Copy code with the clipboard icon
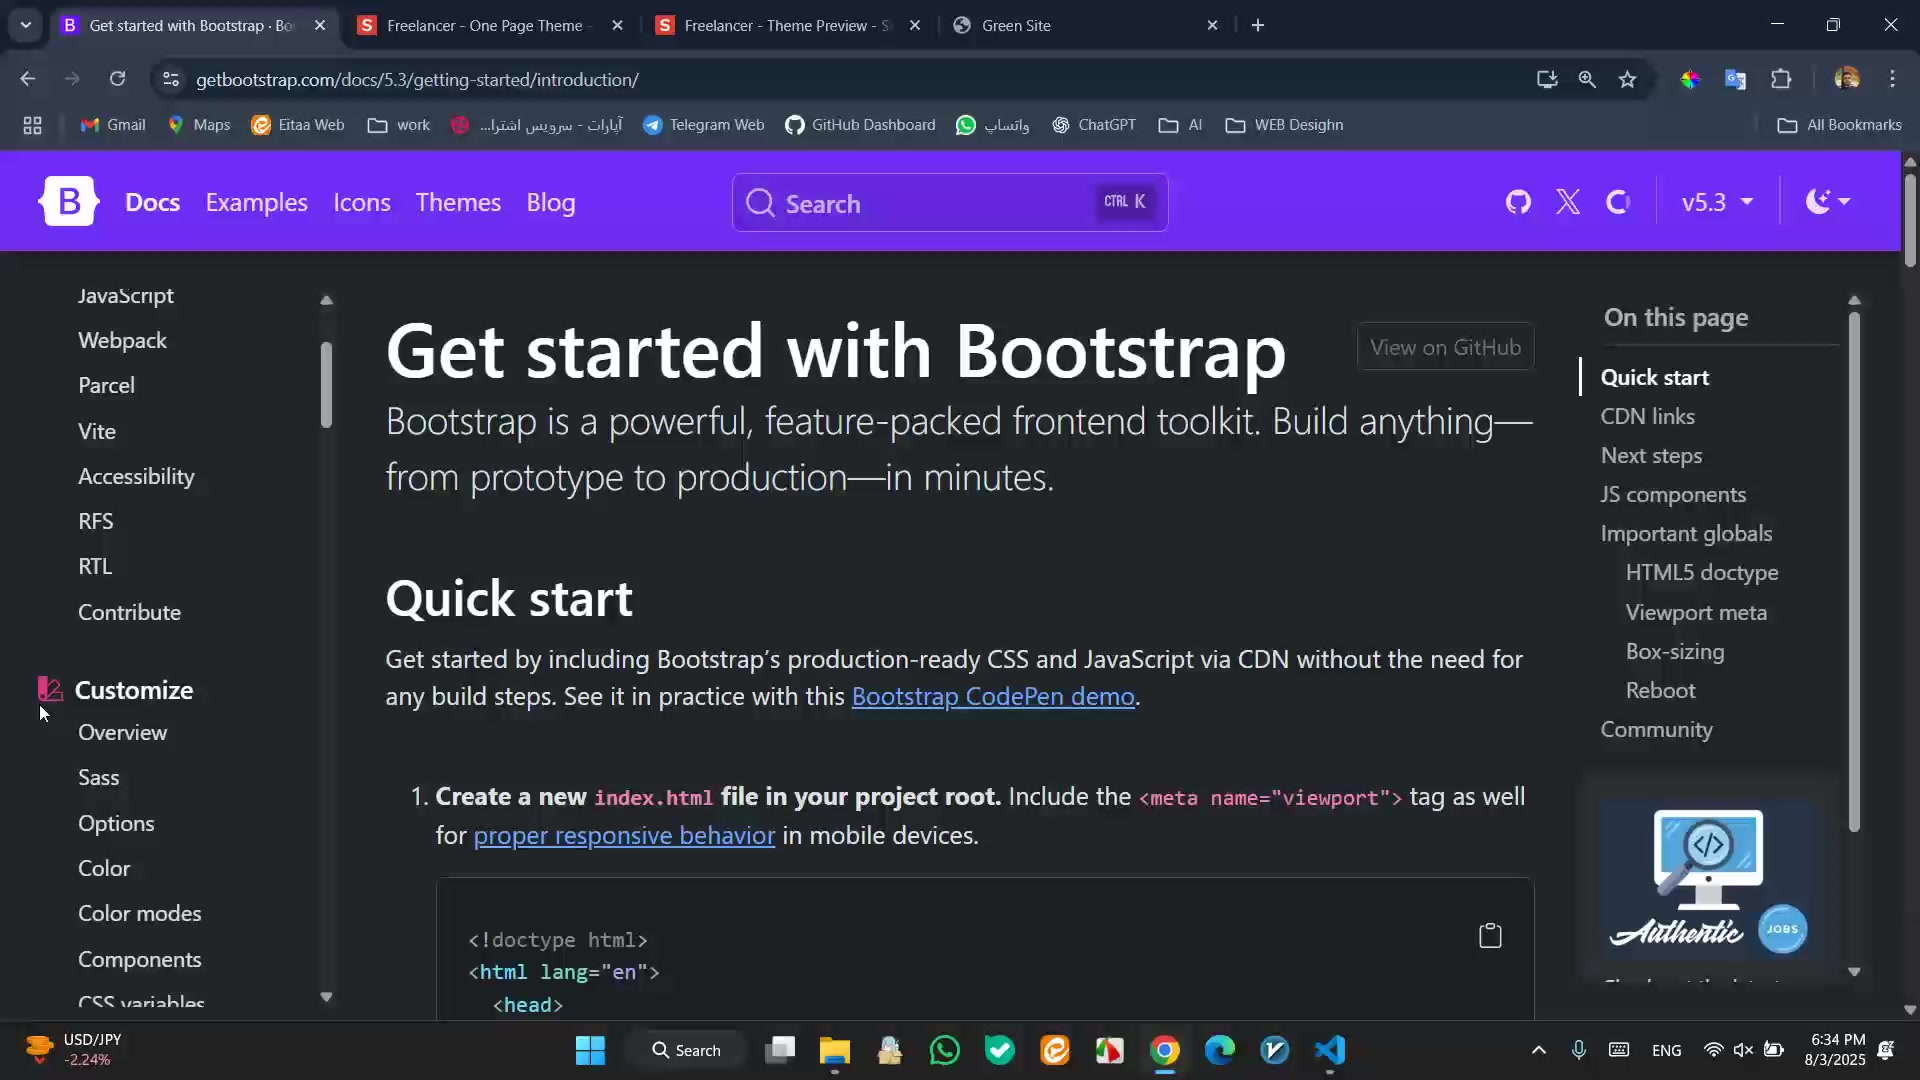The height and width of the screenshot is (1080, 1920). pos(1490,936)
